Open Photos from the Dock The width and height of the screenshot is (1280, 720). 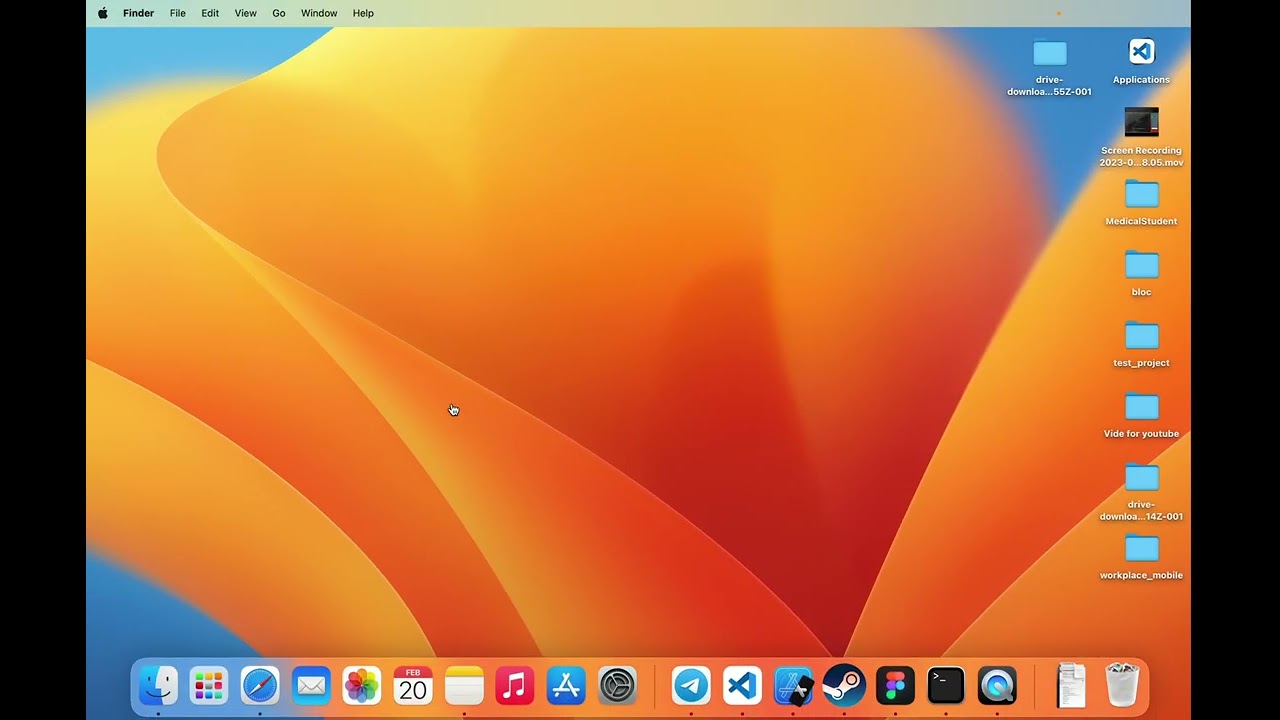pos(362,686)
